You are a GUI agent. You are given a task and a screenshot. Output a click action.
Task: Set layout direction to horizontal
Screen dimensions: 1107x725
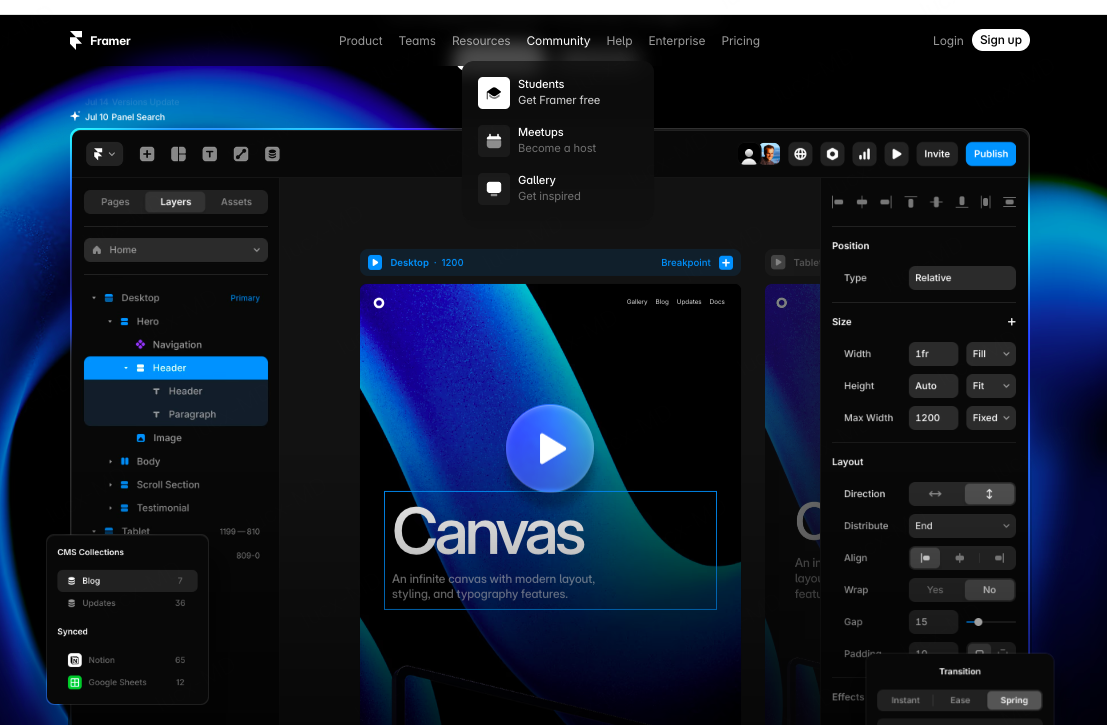pos(935,494)
